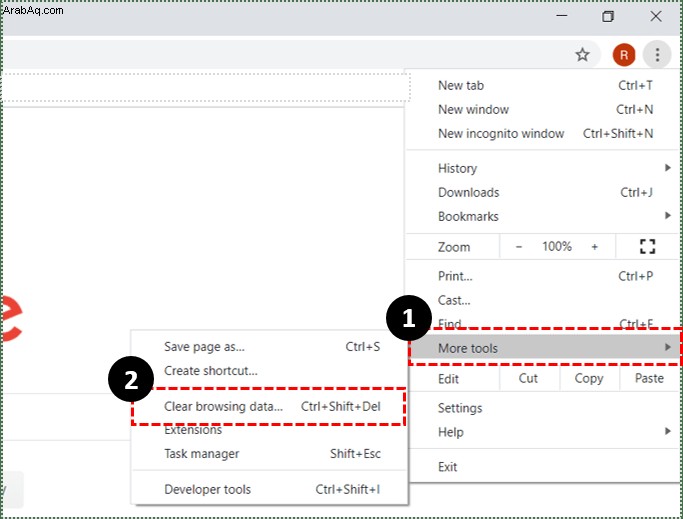Open the Downloads menu item
Image resolution: width=683 pixels, height=519 pixels.
coord(543,192)
